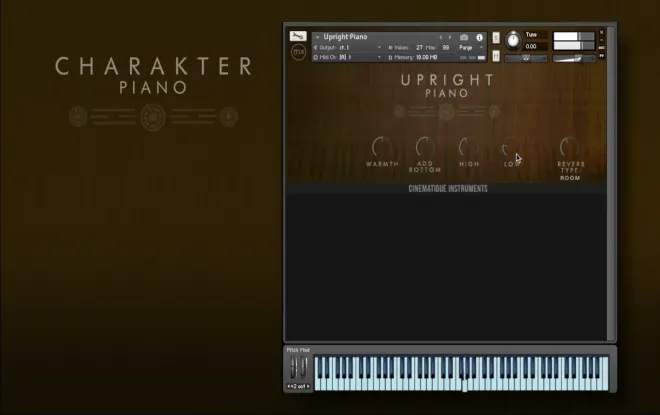This screenshot has width=660, height=415.
Task: Click the camera snapshot icon
Action: [464, 37]
